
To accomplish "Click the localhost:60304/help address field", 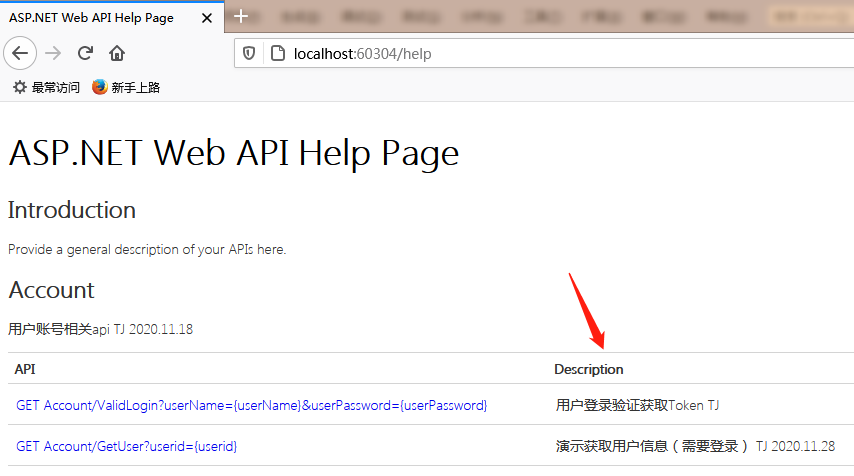I will 545,53.
